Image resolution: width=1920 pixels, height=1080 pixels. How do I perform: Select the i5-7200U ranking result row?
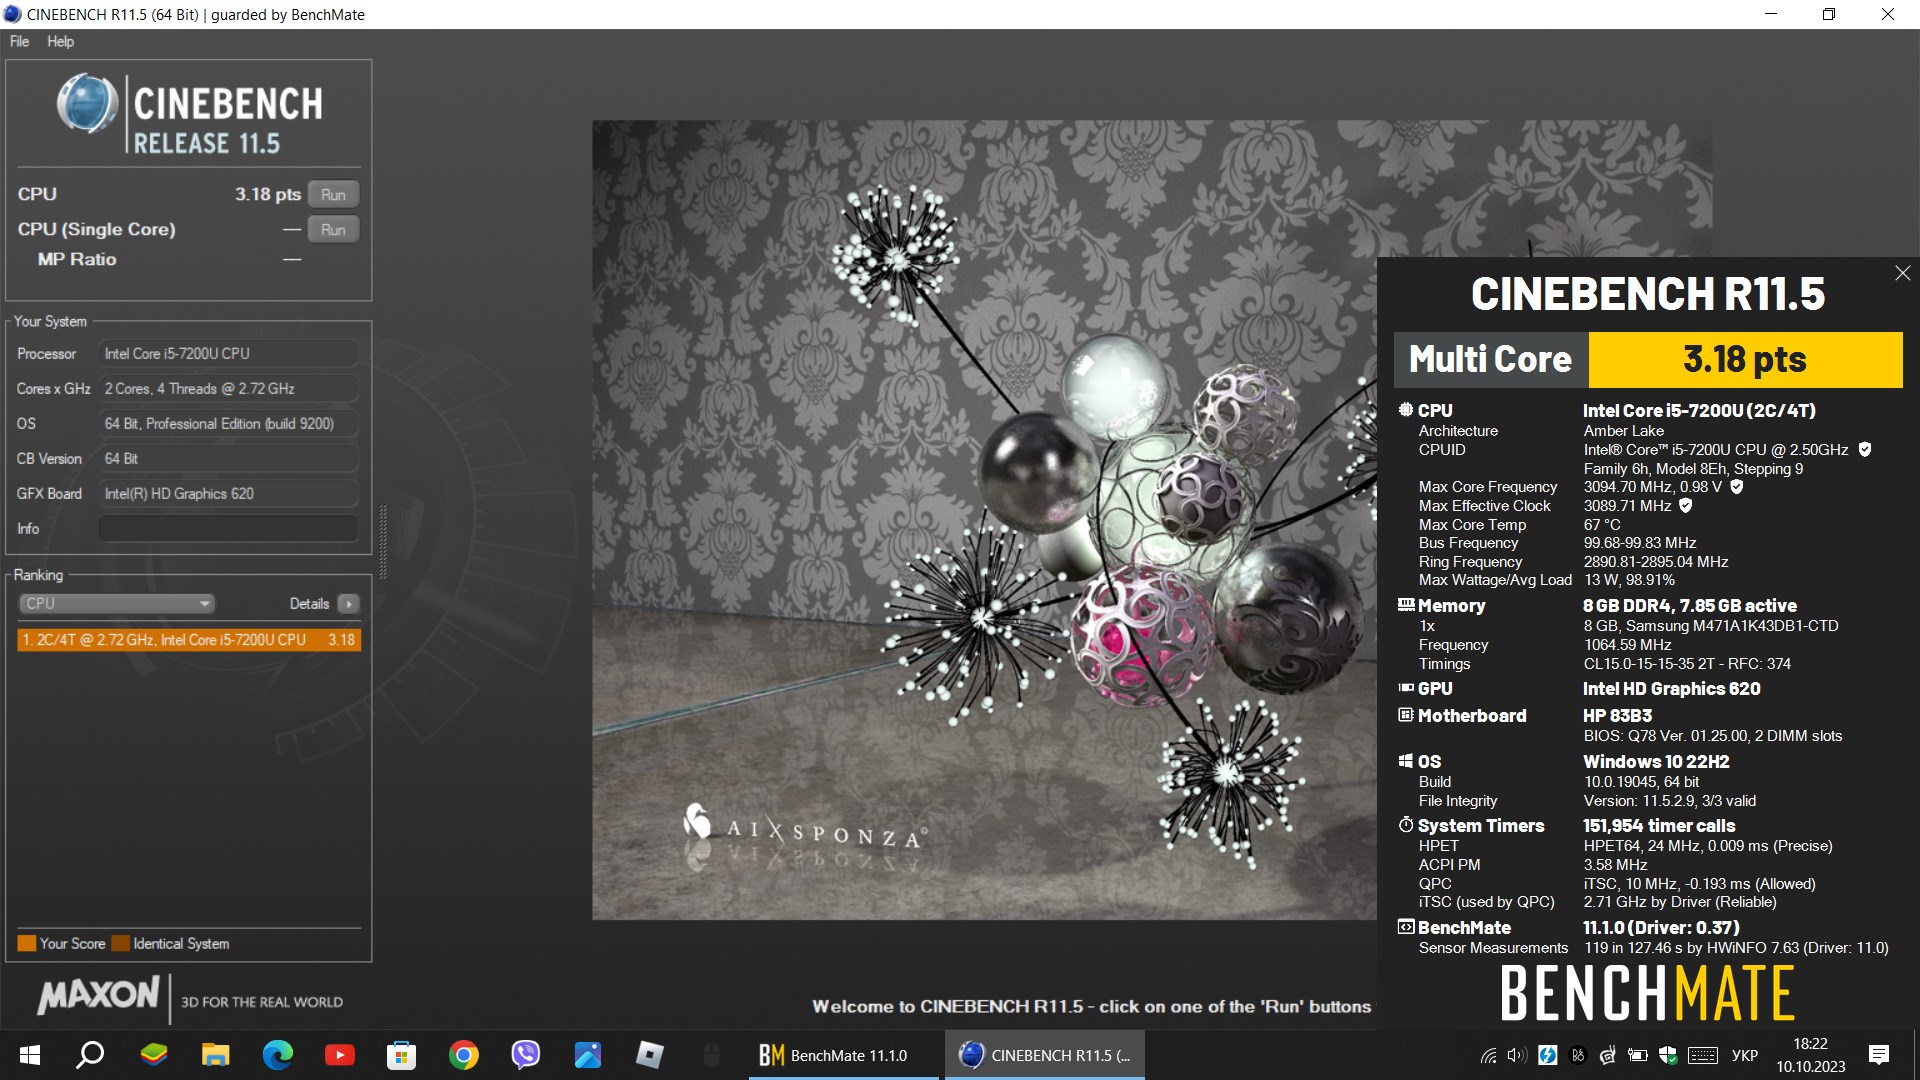click(x=189, y=639)
